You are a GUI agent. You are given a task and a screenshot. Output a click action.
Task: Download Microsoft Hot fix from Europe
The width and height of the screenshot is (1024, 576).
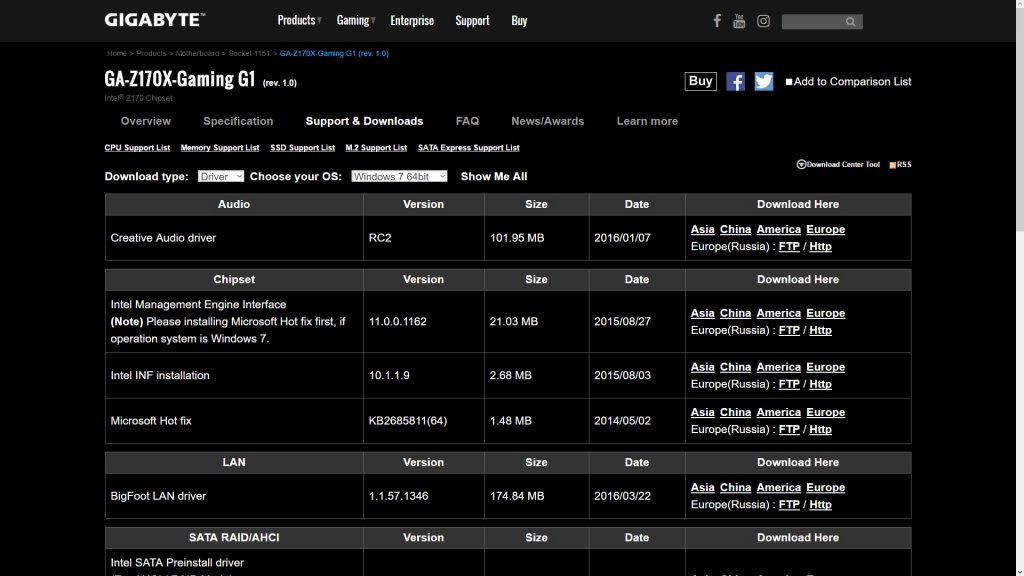click(825, 412)
